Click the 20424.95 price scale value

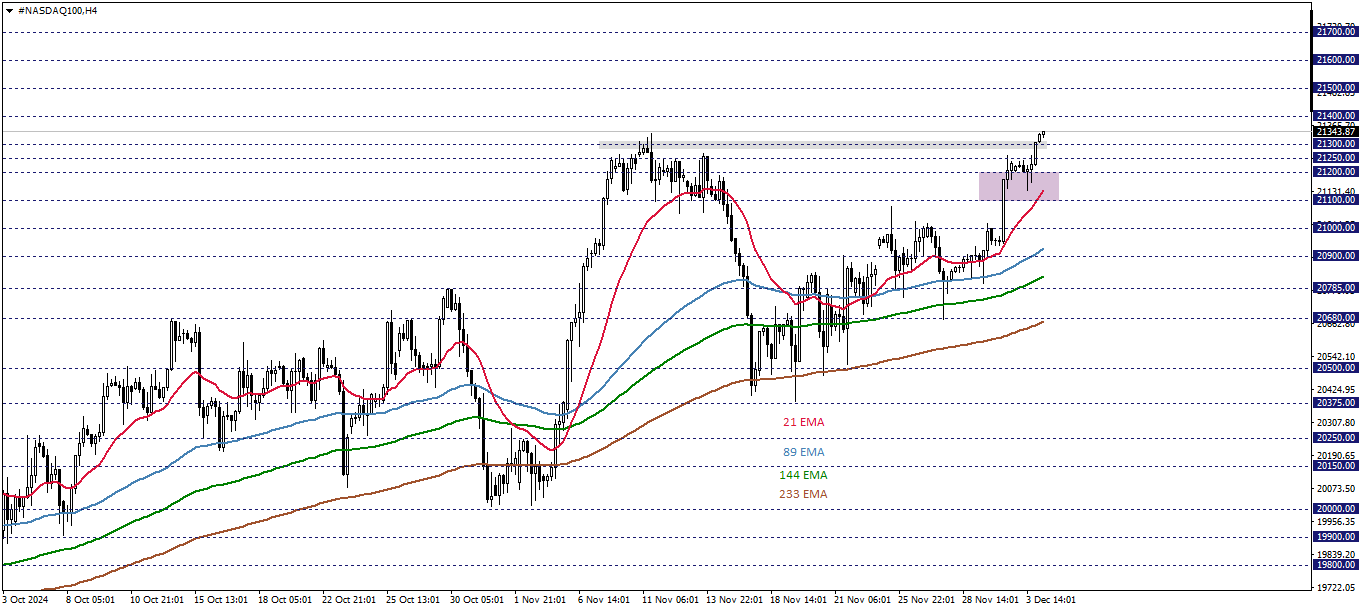(1336, 389)
